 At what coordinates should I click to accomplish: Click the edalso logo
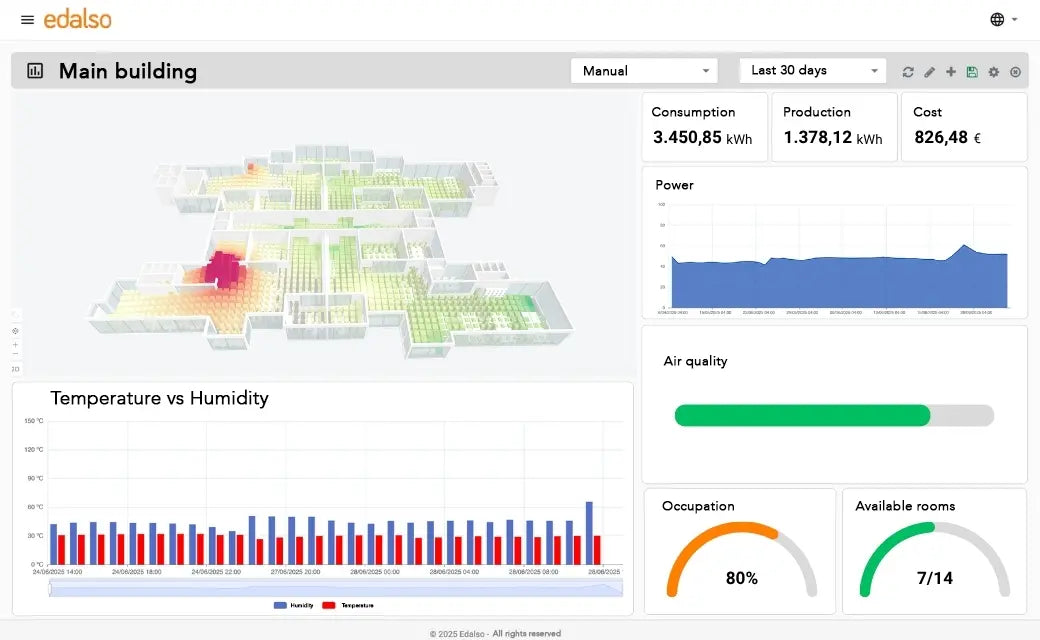point(78,19)
